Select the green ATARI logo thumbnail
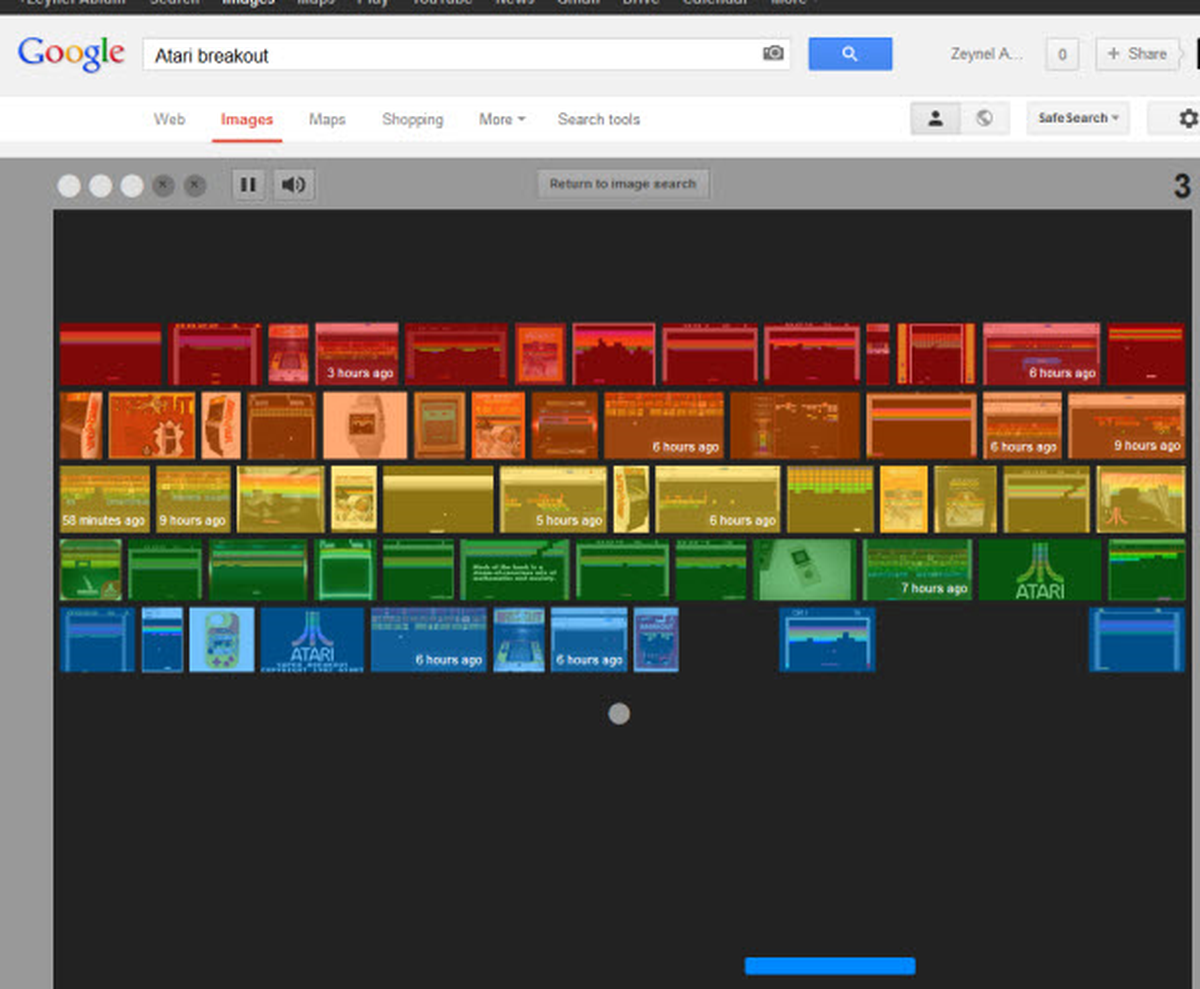Viewport: 1200px width, 989px height. tap(1040, 570)
